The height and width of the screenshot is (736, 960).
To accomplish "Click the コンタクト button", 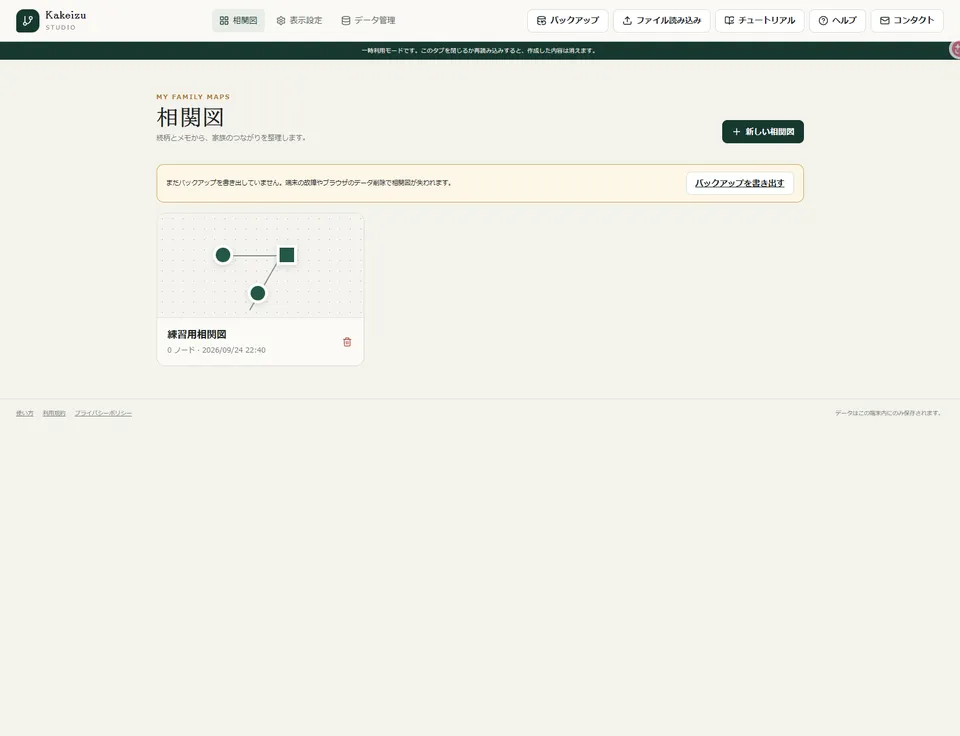I will (x=907, y=20).
